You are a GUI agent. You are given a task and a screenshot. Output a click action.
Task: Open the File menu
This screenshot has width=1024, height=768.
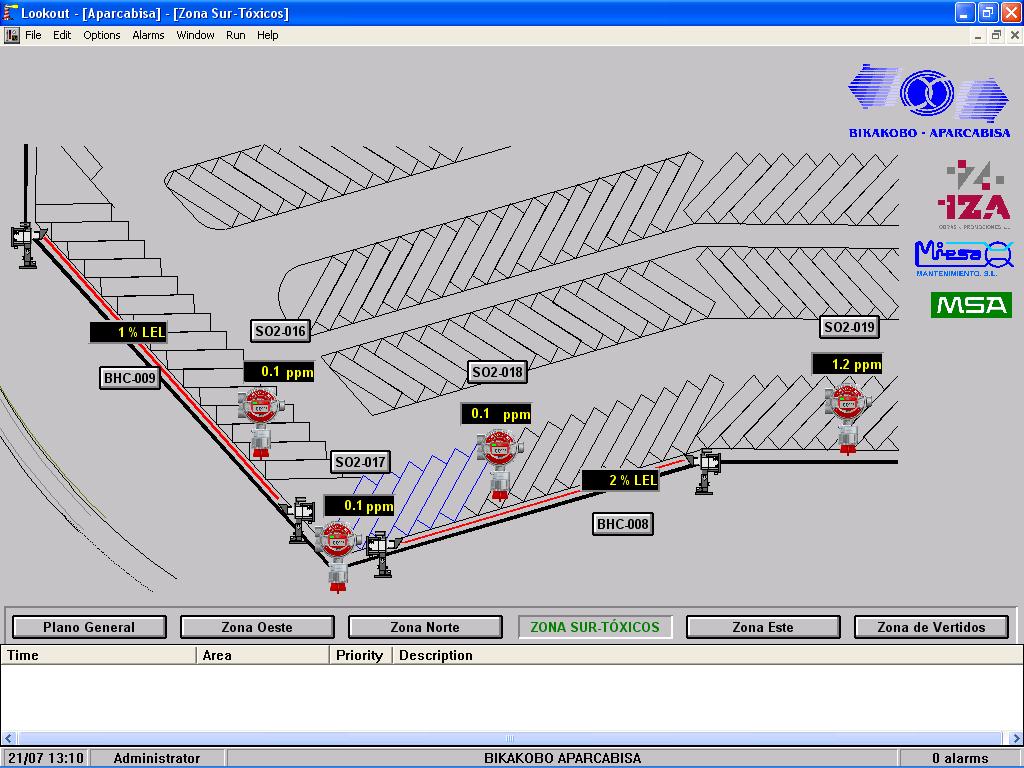tap(33, 35)
